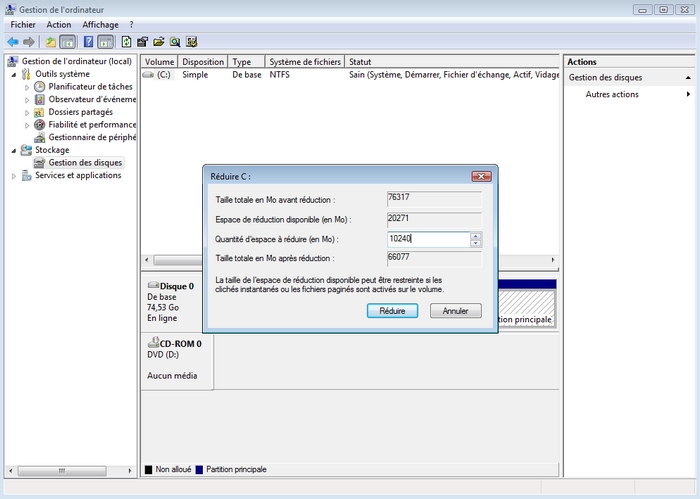Decrease shrink amount with down spinner arrow

476,243
